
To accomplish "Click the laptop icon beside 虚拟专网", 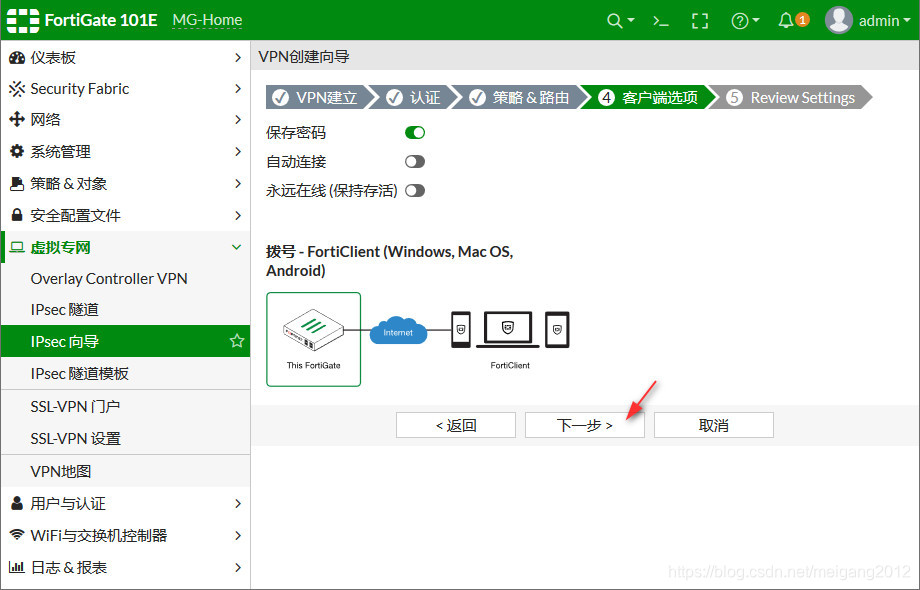I will pos(17,247).
